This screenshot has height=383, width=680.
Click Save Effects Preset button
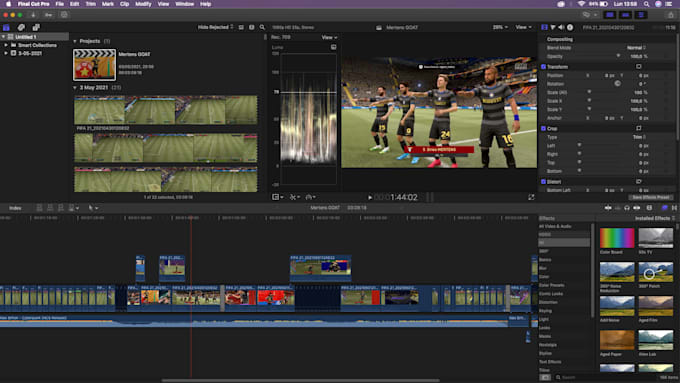click(x=650, y=197)
